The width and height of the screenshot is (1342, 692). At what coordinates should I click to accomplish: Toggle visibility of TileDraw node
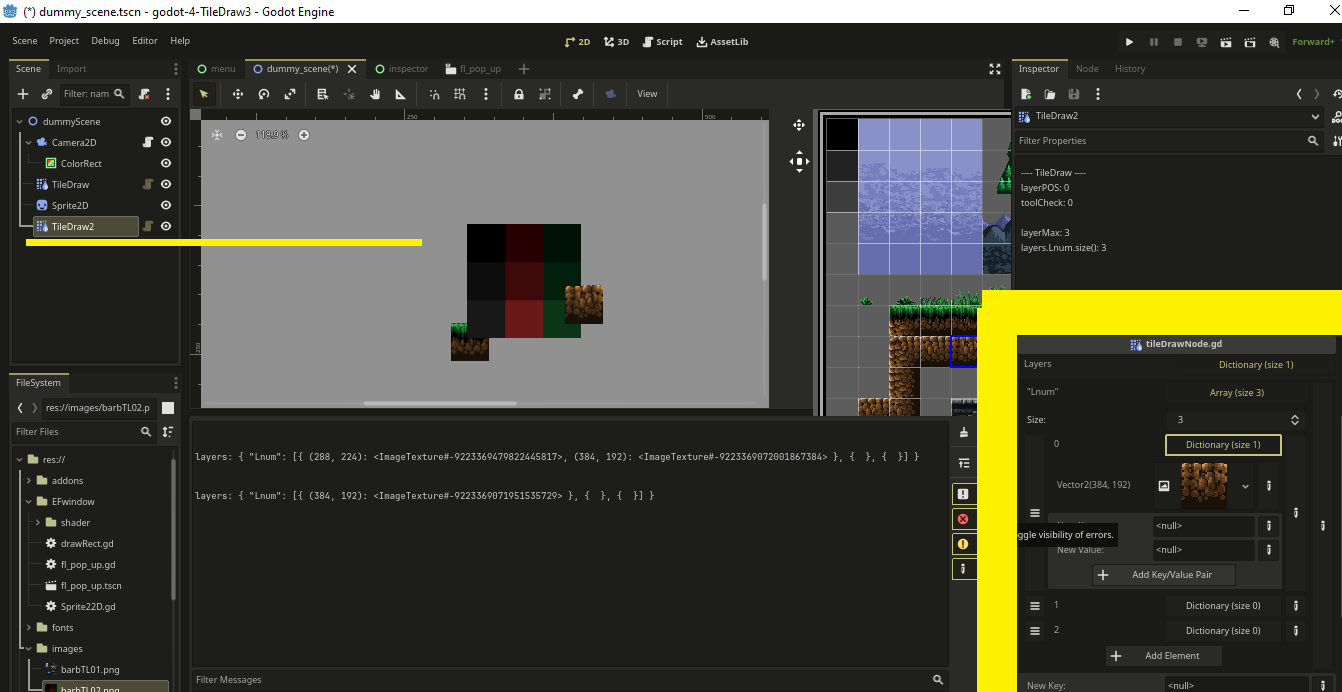pyautogui.click(x=166, y=184)
